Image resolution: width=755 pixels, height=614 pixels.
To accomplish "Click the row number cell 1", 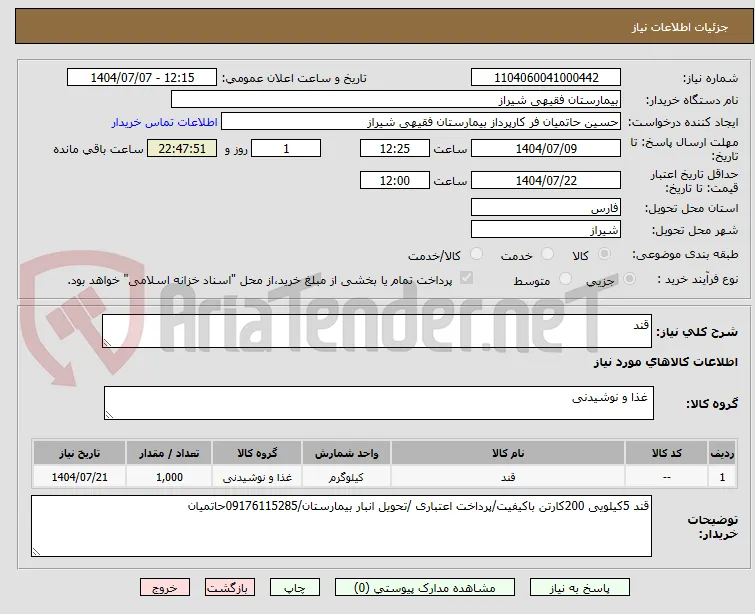I will click(722, 477).
